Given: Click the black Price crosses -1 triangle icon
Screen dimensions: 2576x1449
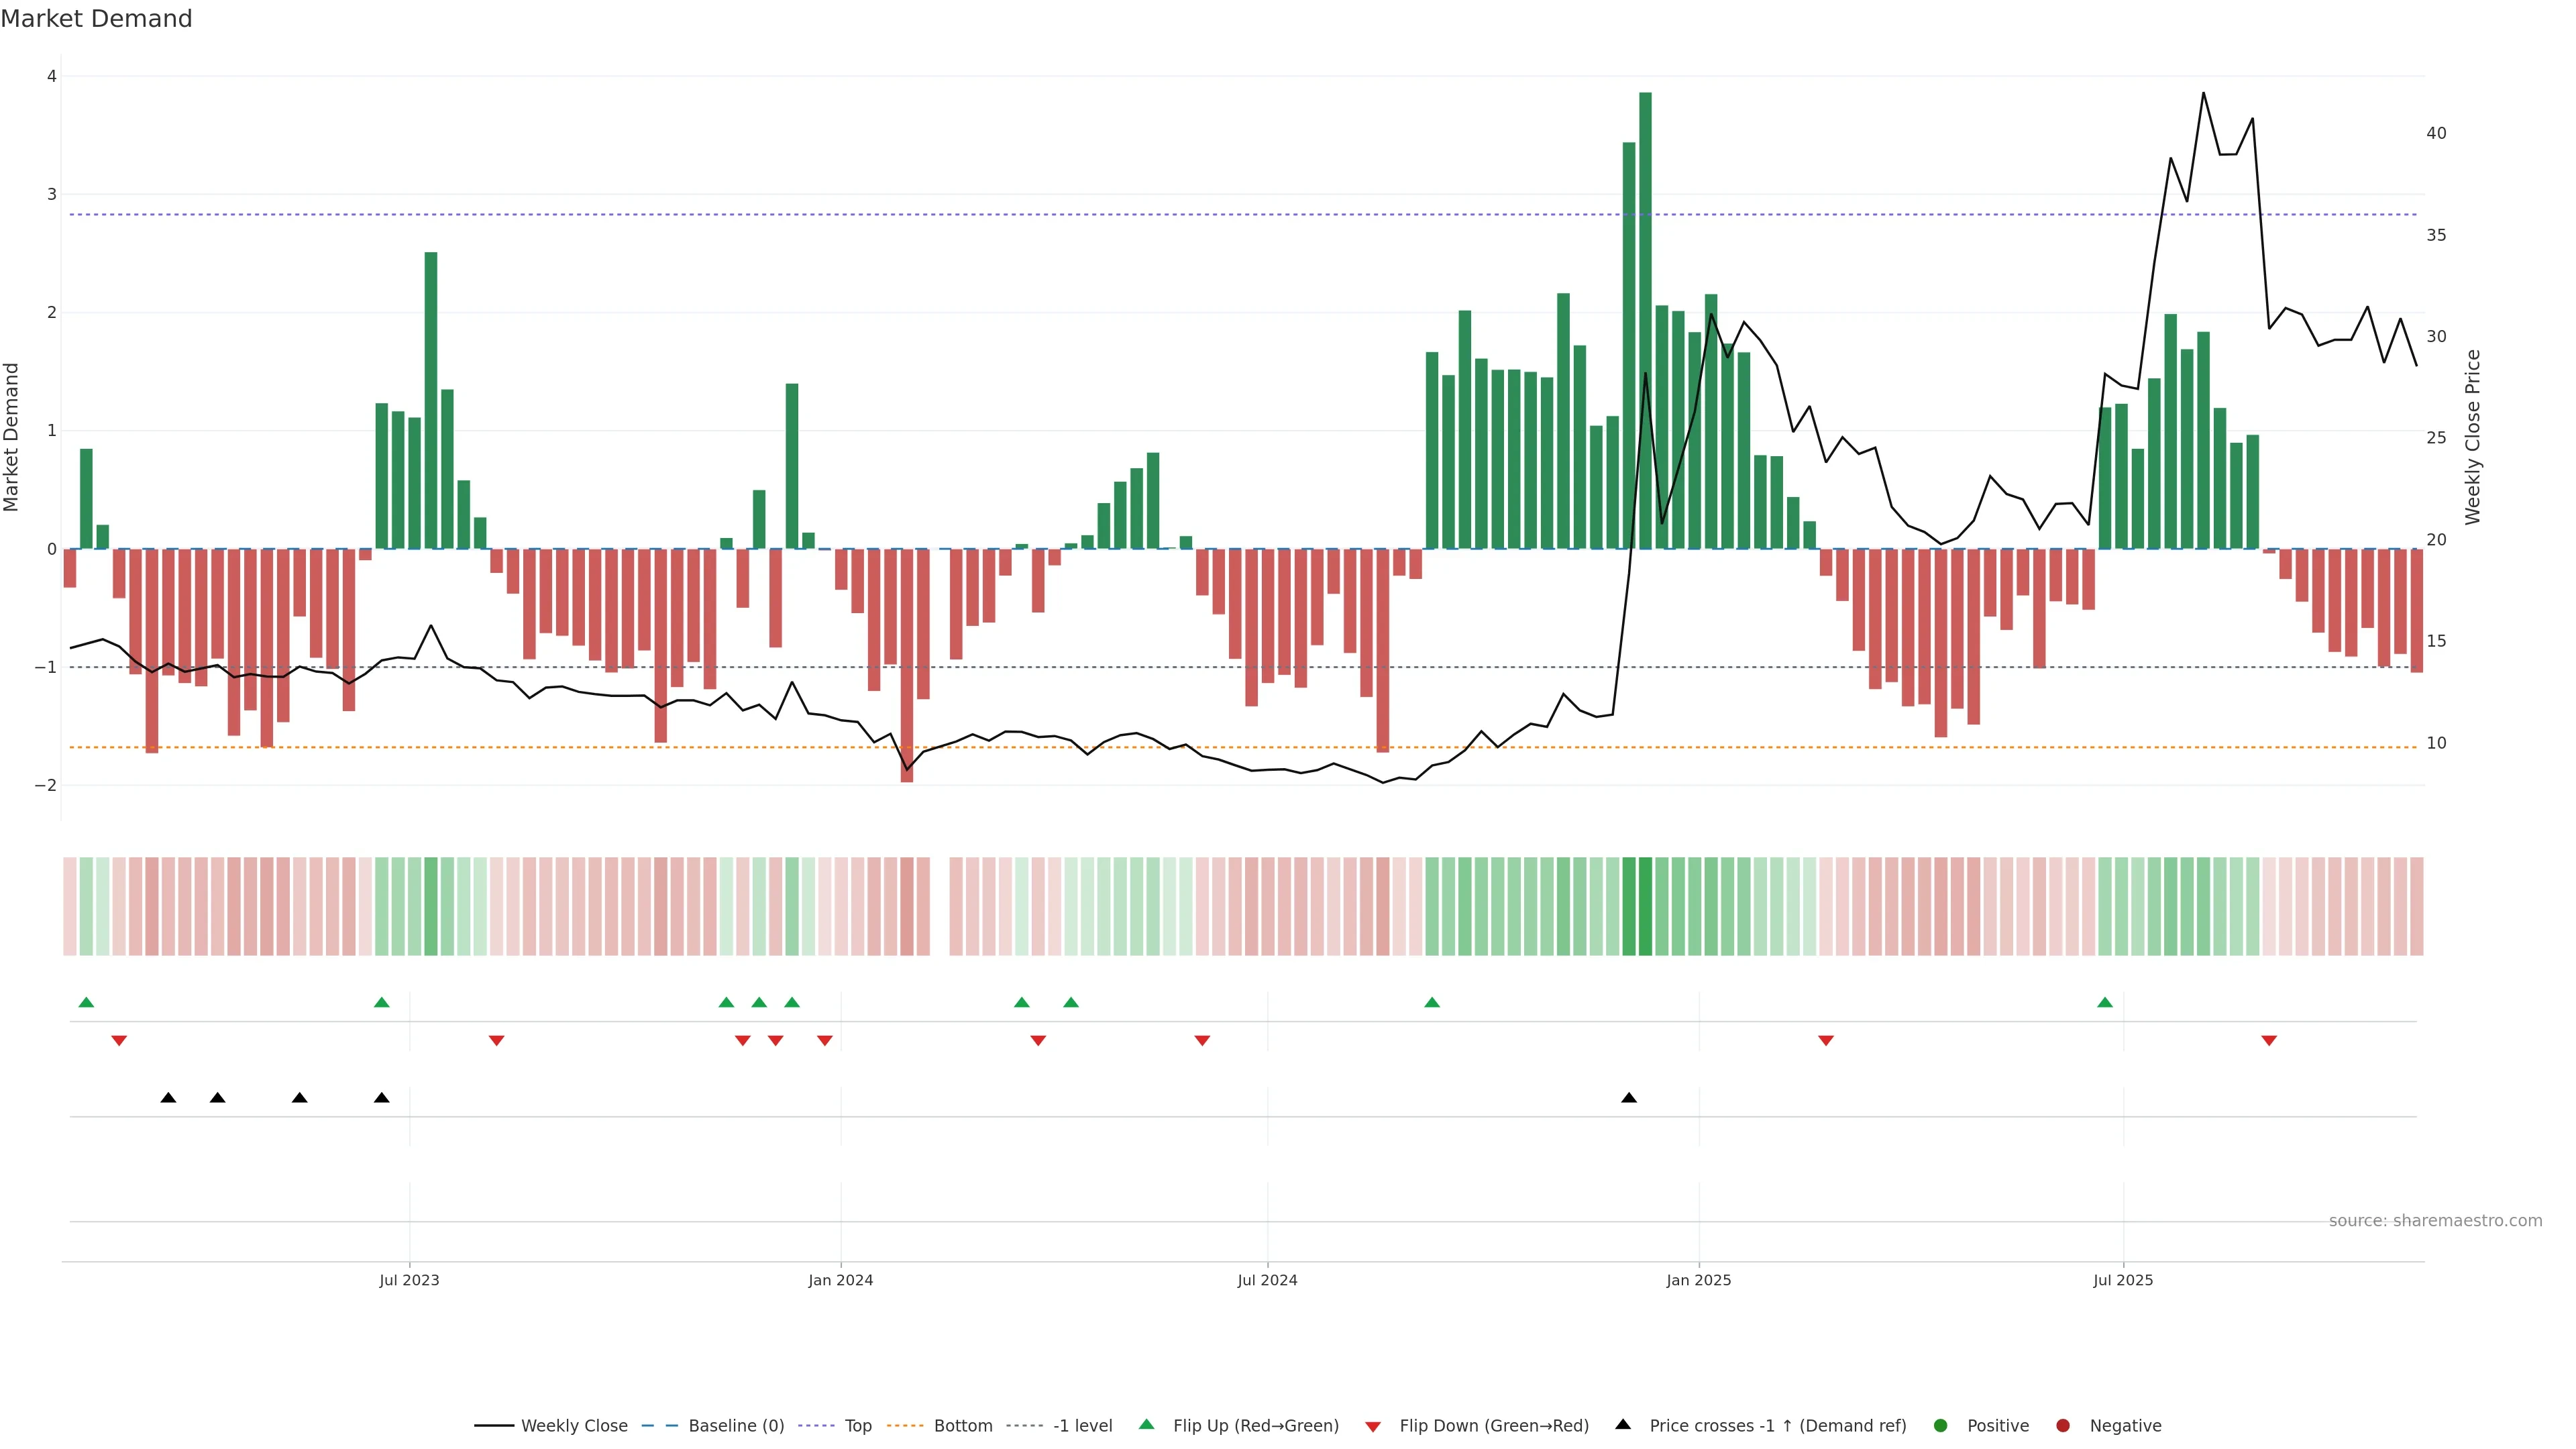Looking at the screenshot, I should coord(1623,1424).
